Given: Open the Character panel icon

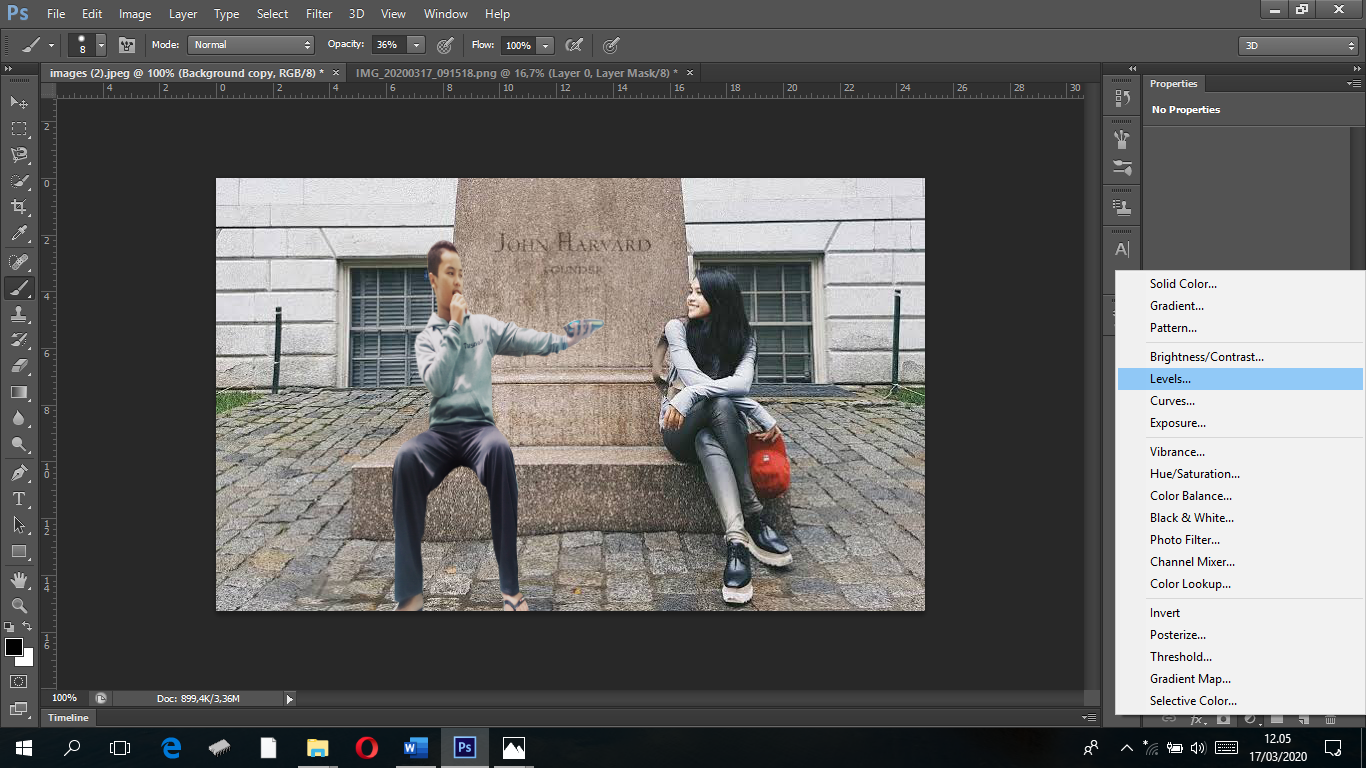Looking at the screenshot, I should point(1122,249).
